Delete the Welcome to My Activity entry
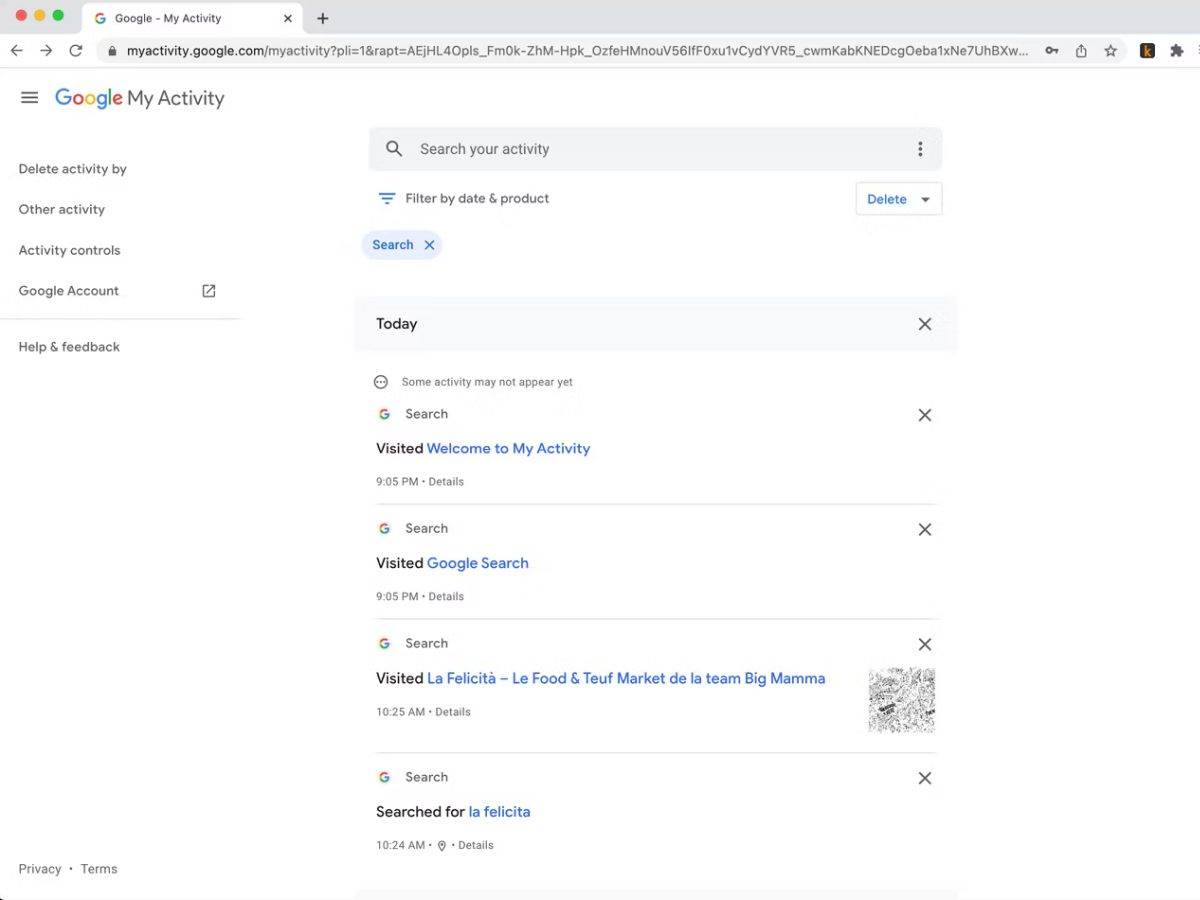The height and width of the screenshot is (900, 1200). tap(924, 415)
